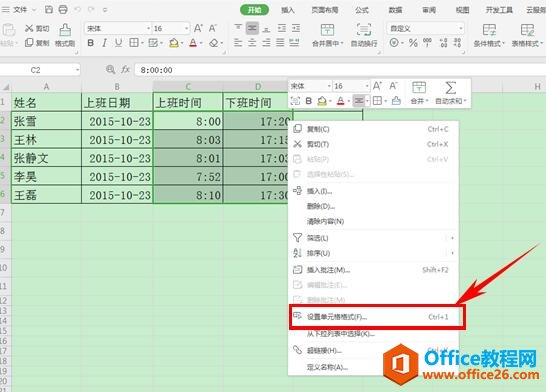The image size is (546, 392).
Task: Switch to the 数据 ribbon tab
Action: (x=395, y=10)
